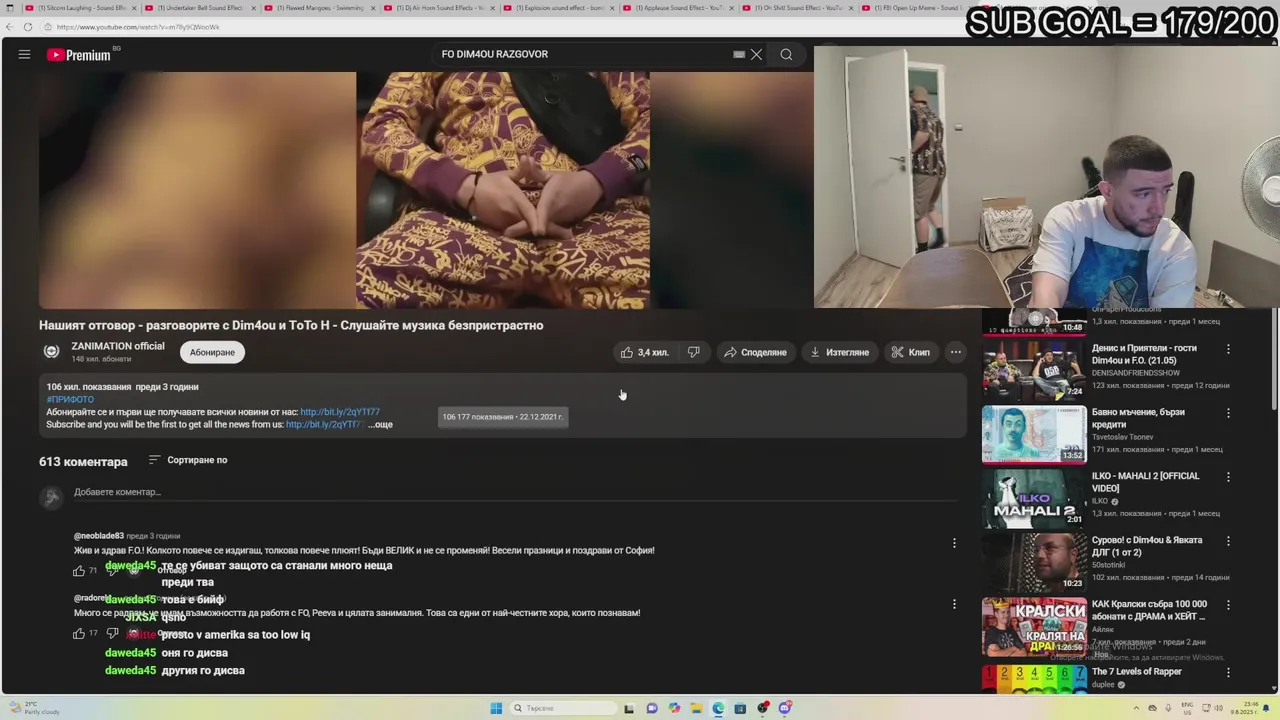Open ILKO MAHALI 2 thumbnail
Screen dimensions: 1280x720
pos(1034,498)
